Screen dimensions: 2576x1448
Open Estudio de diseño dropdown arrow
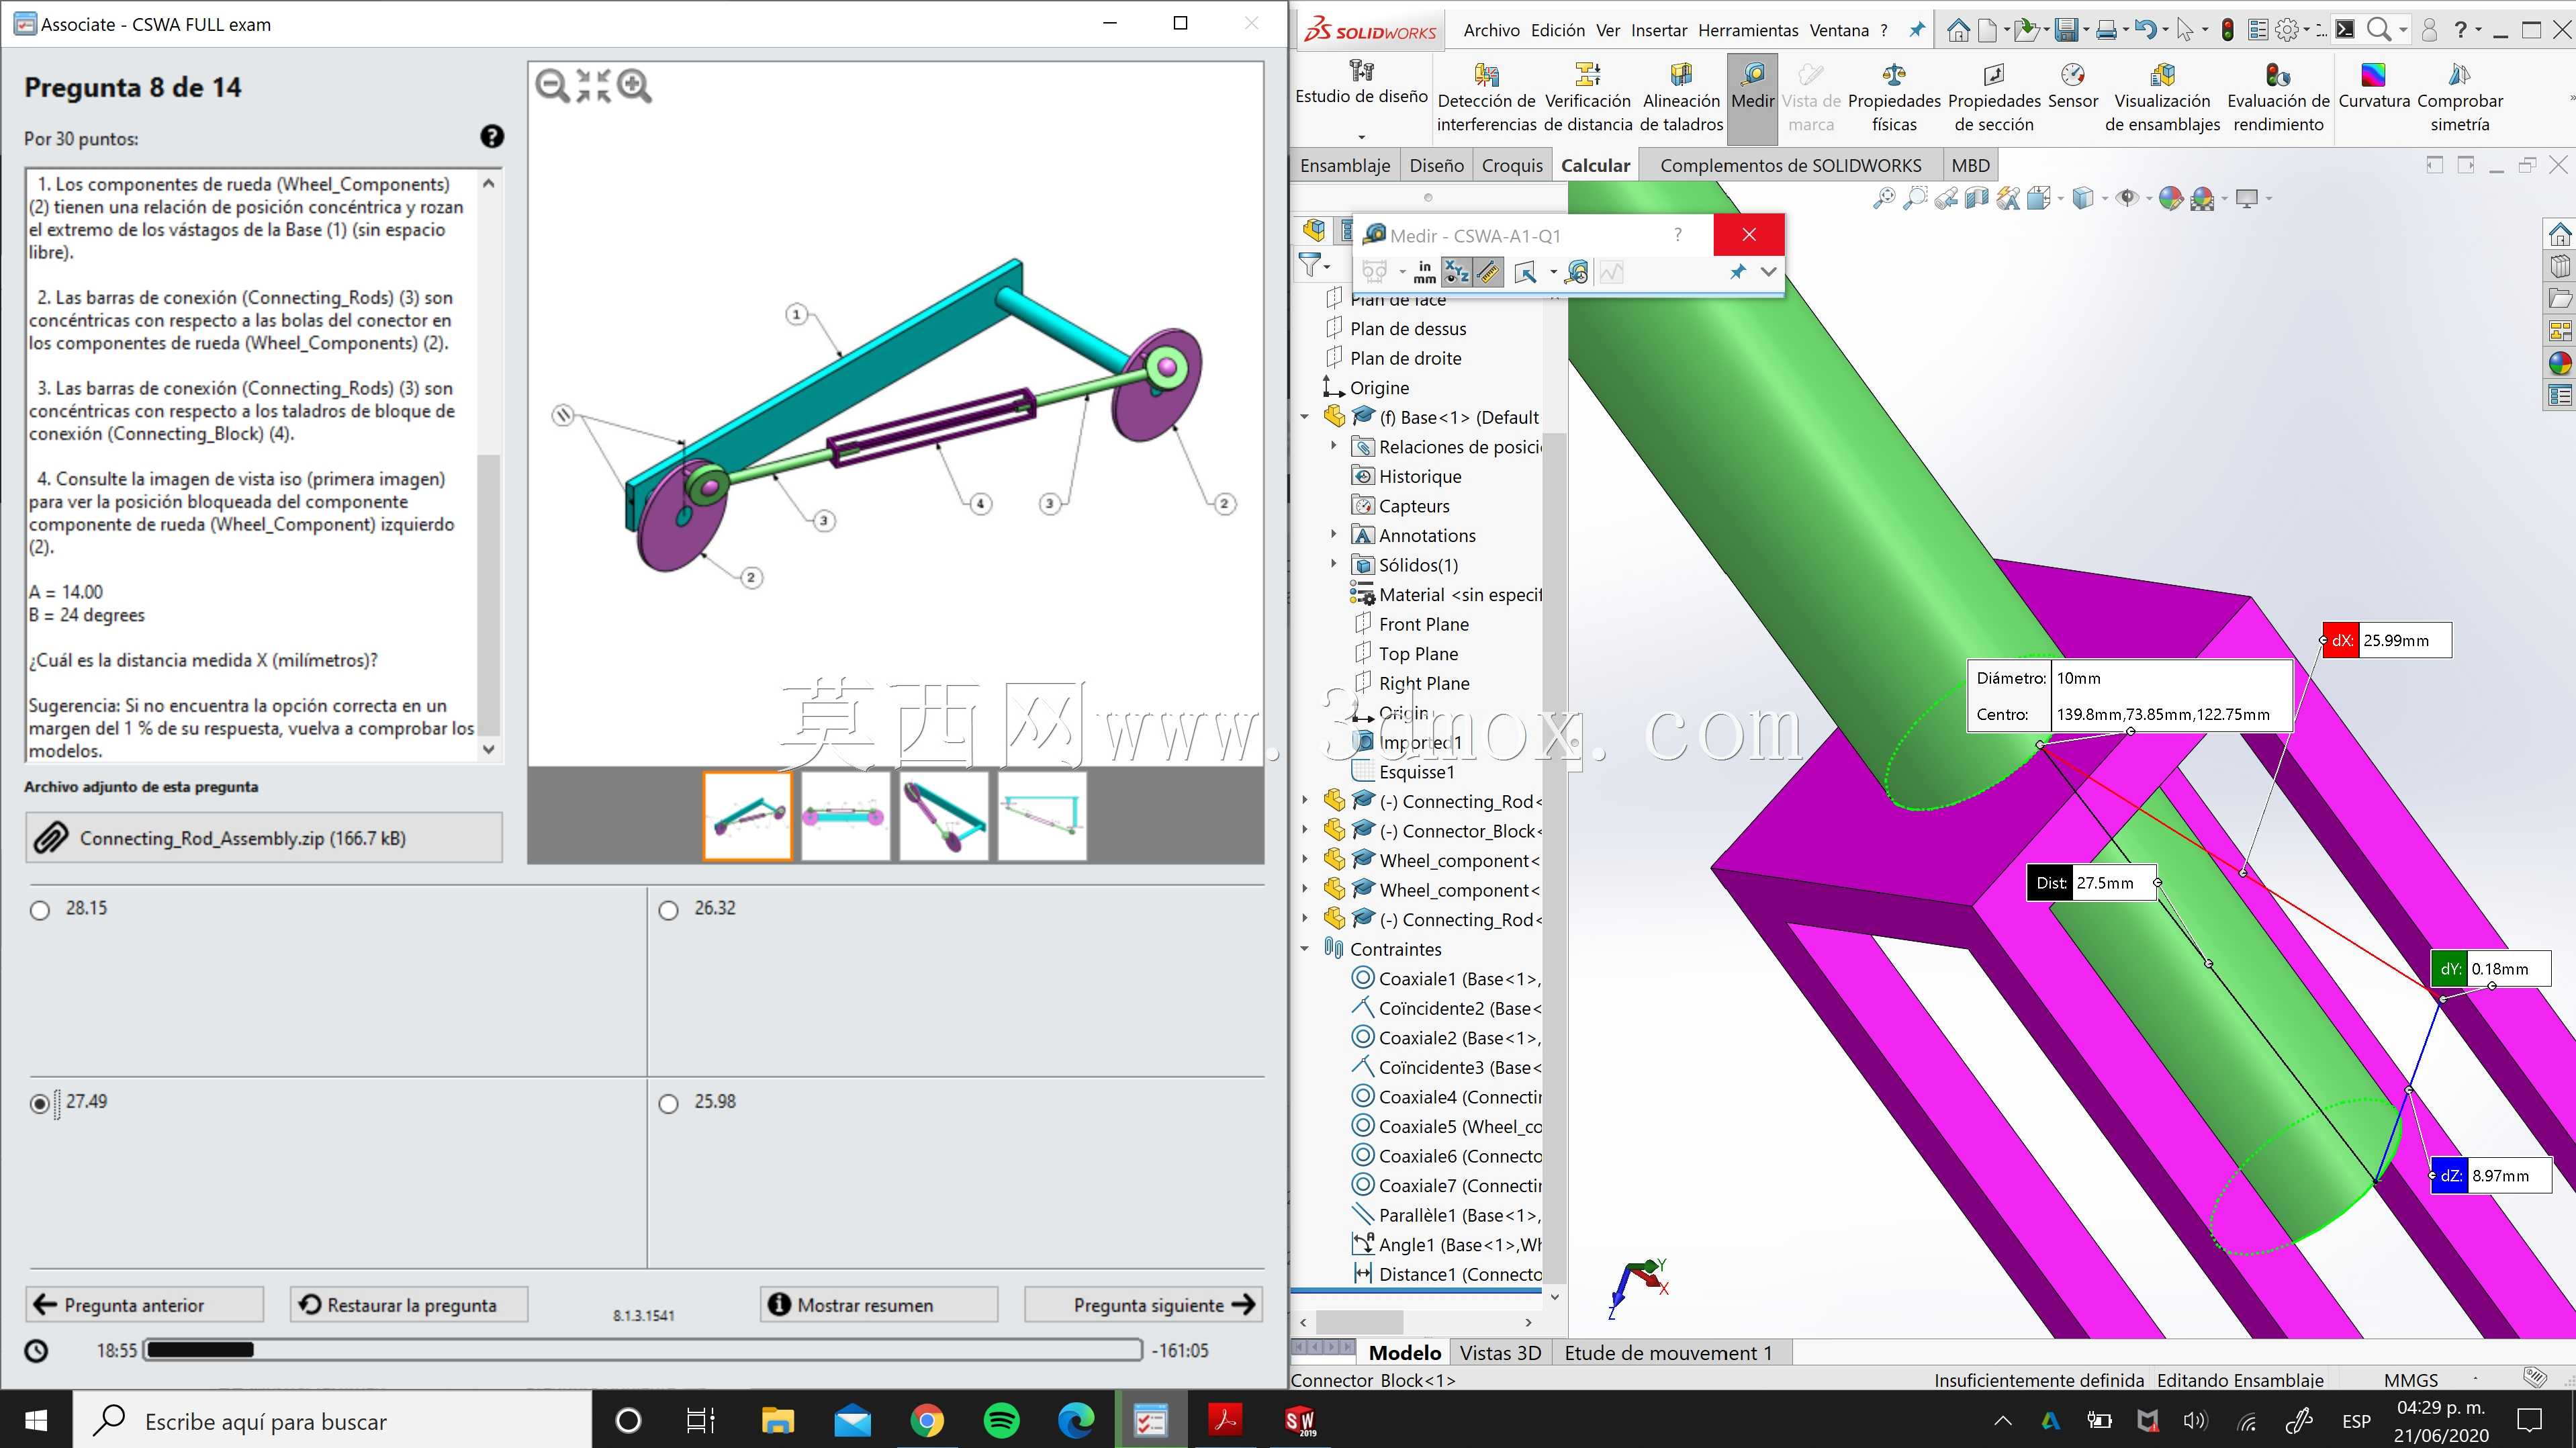[1361, 136]
